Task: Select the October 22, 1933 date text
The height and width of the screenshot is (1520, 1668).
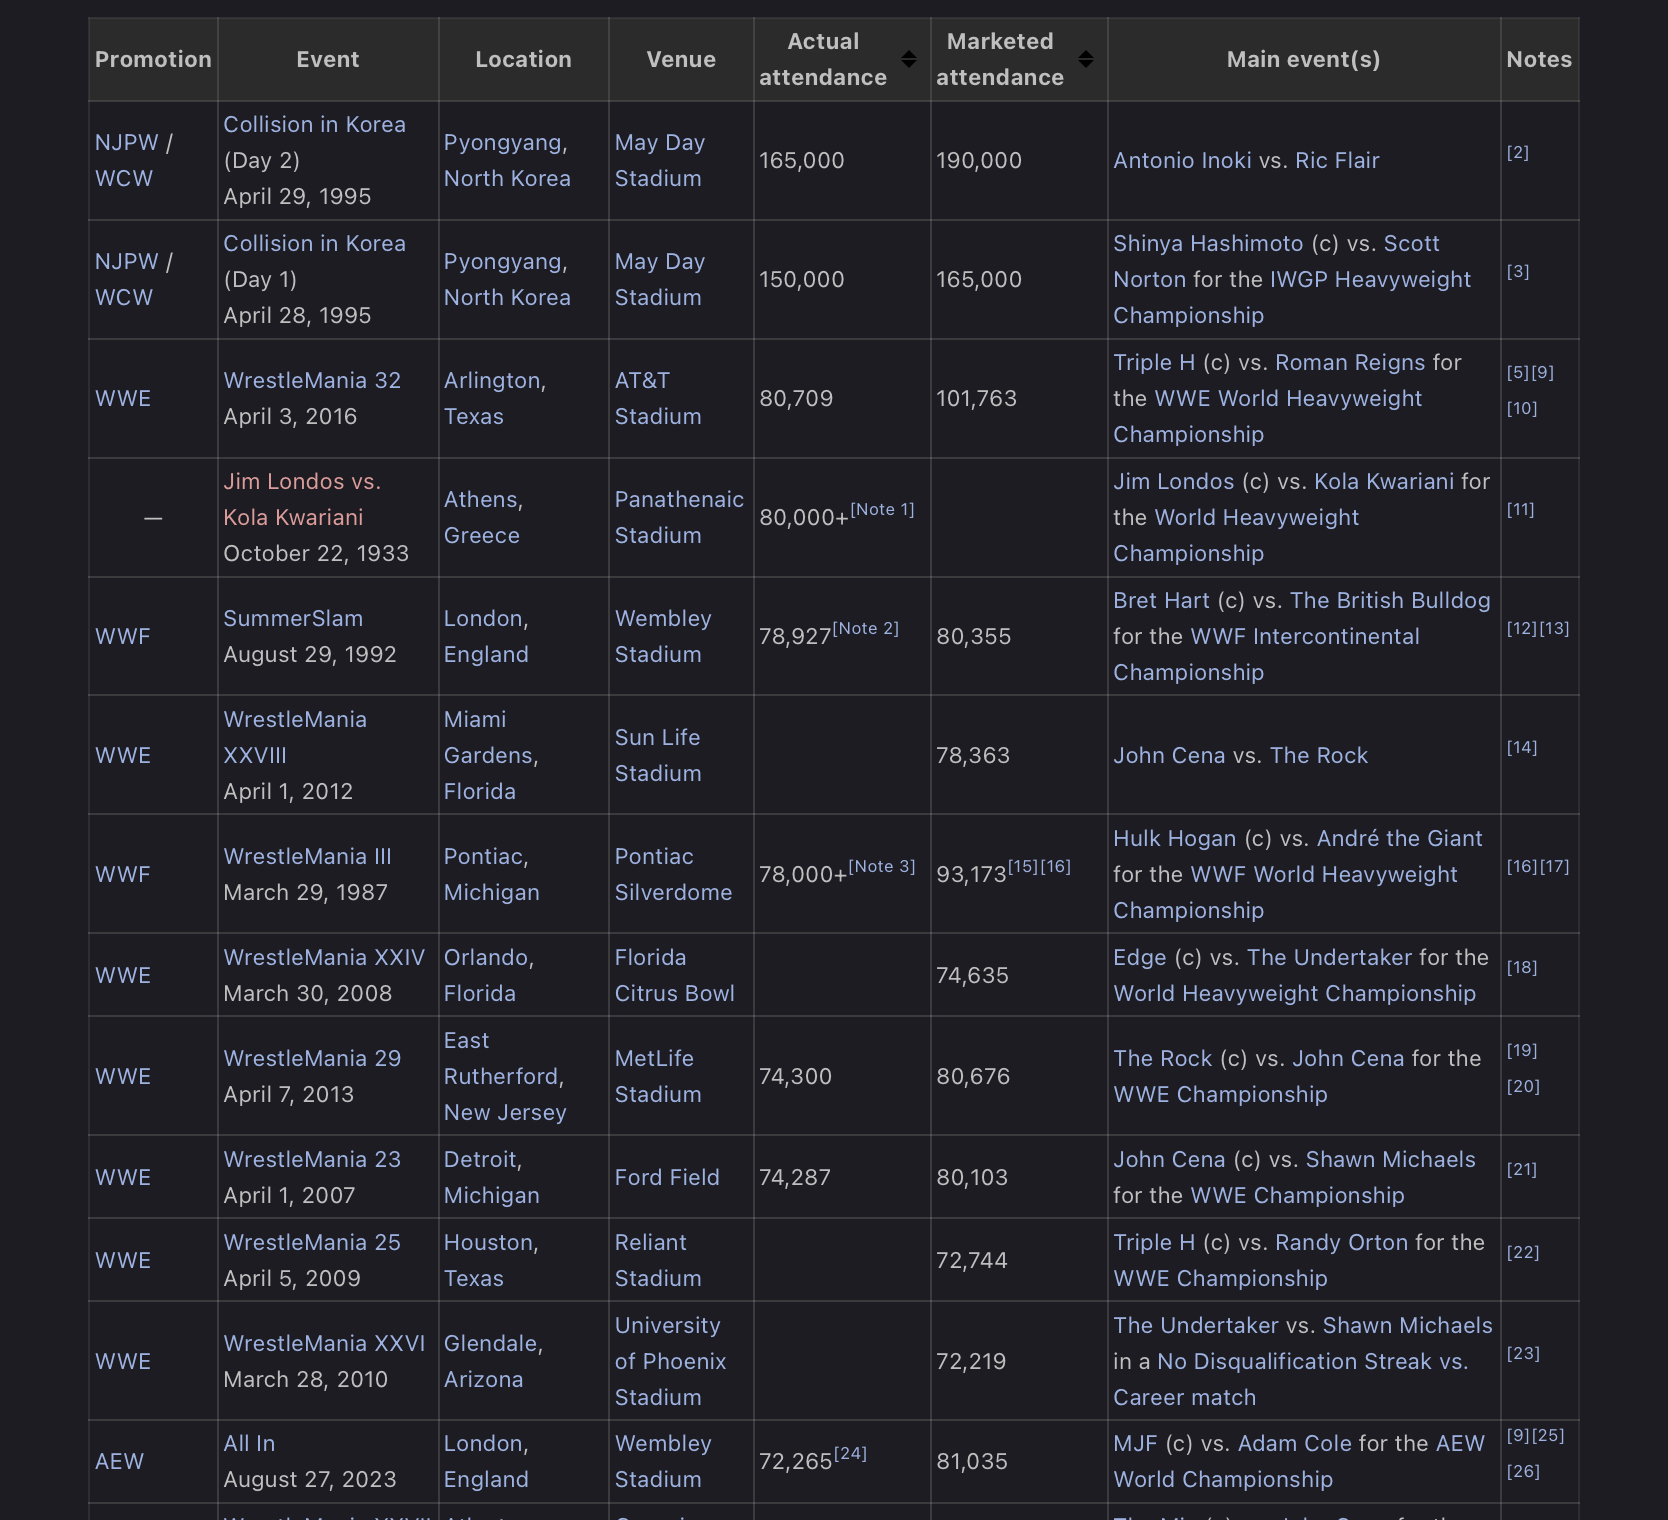Action: pos(316,554)
